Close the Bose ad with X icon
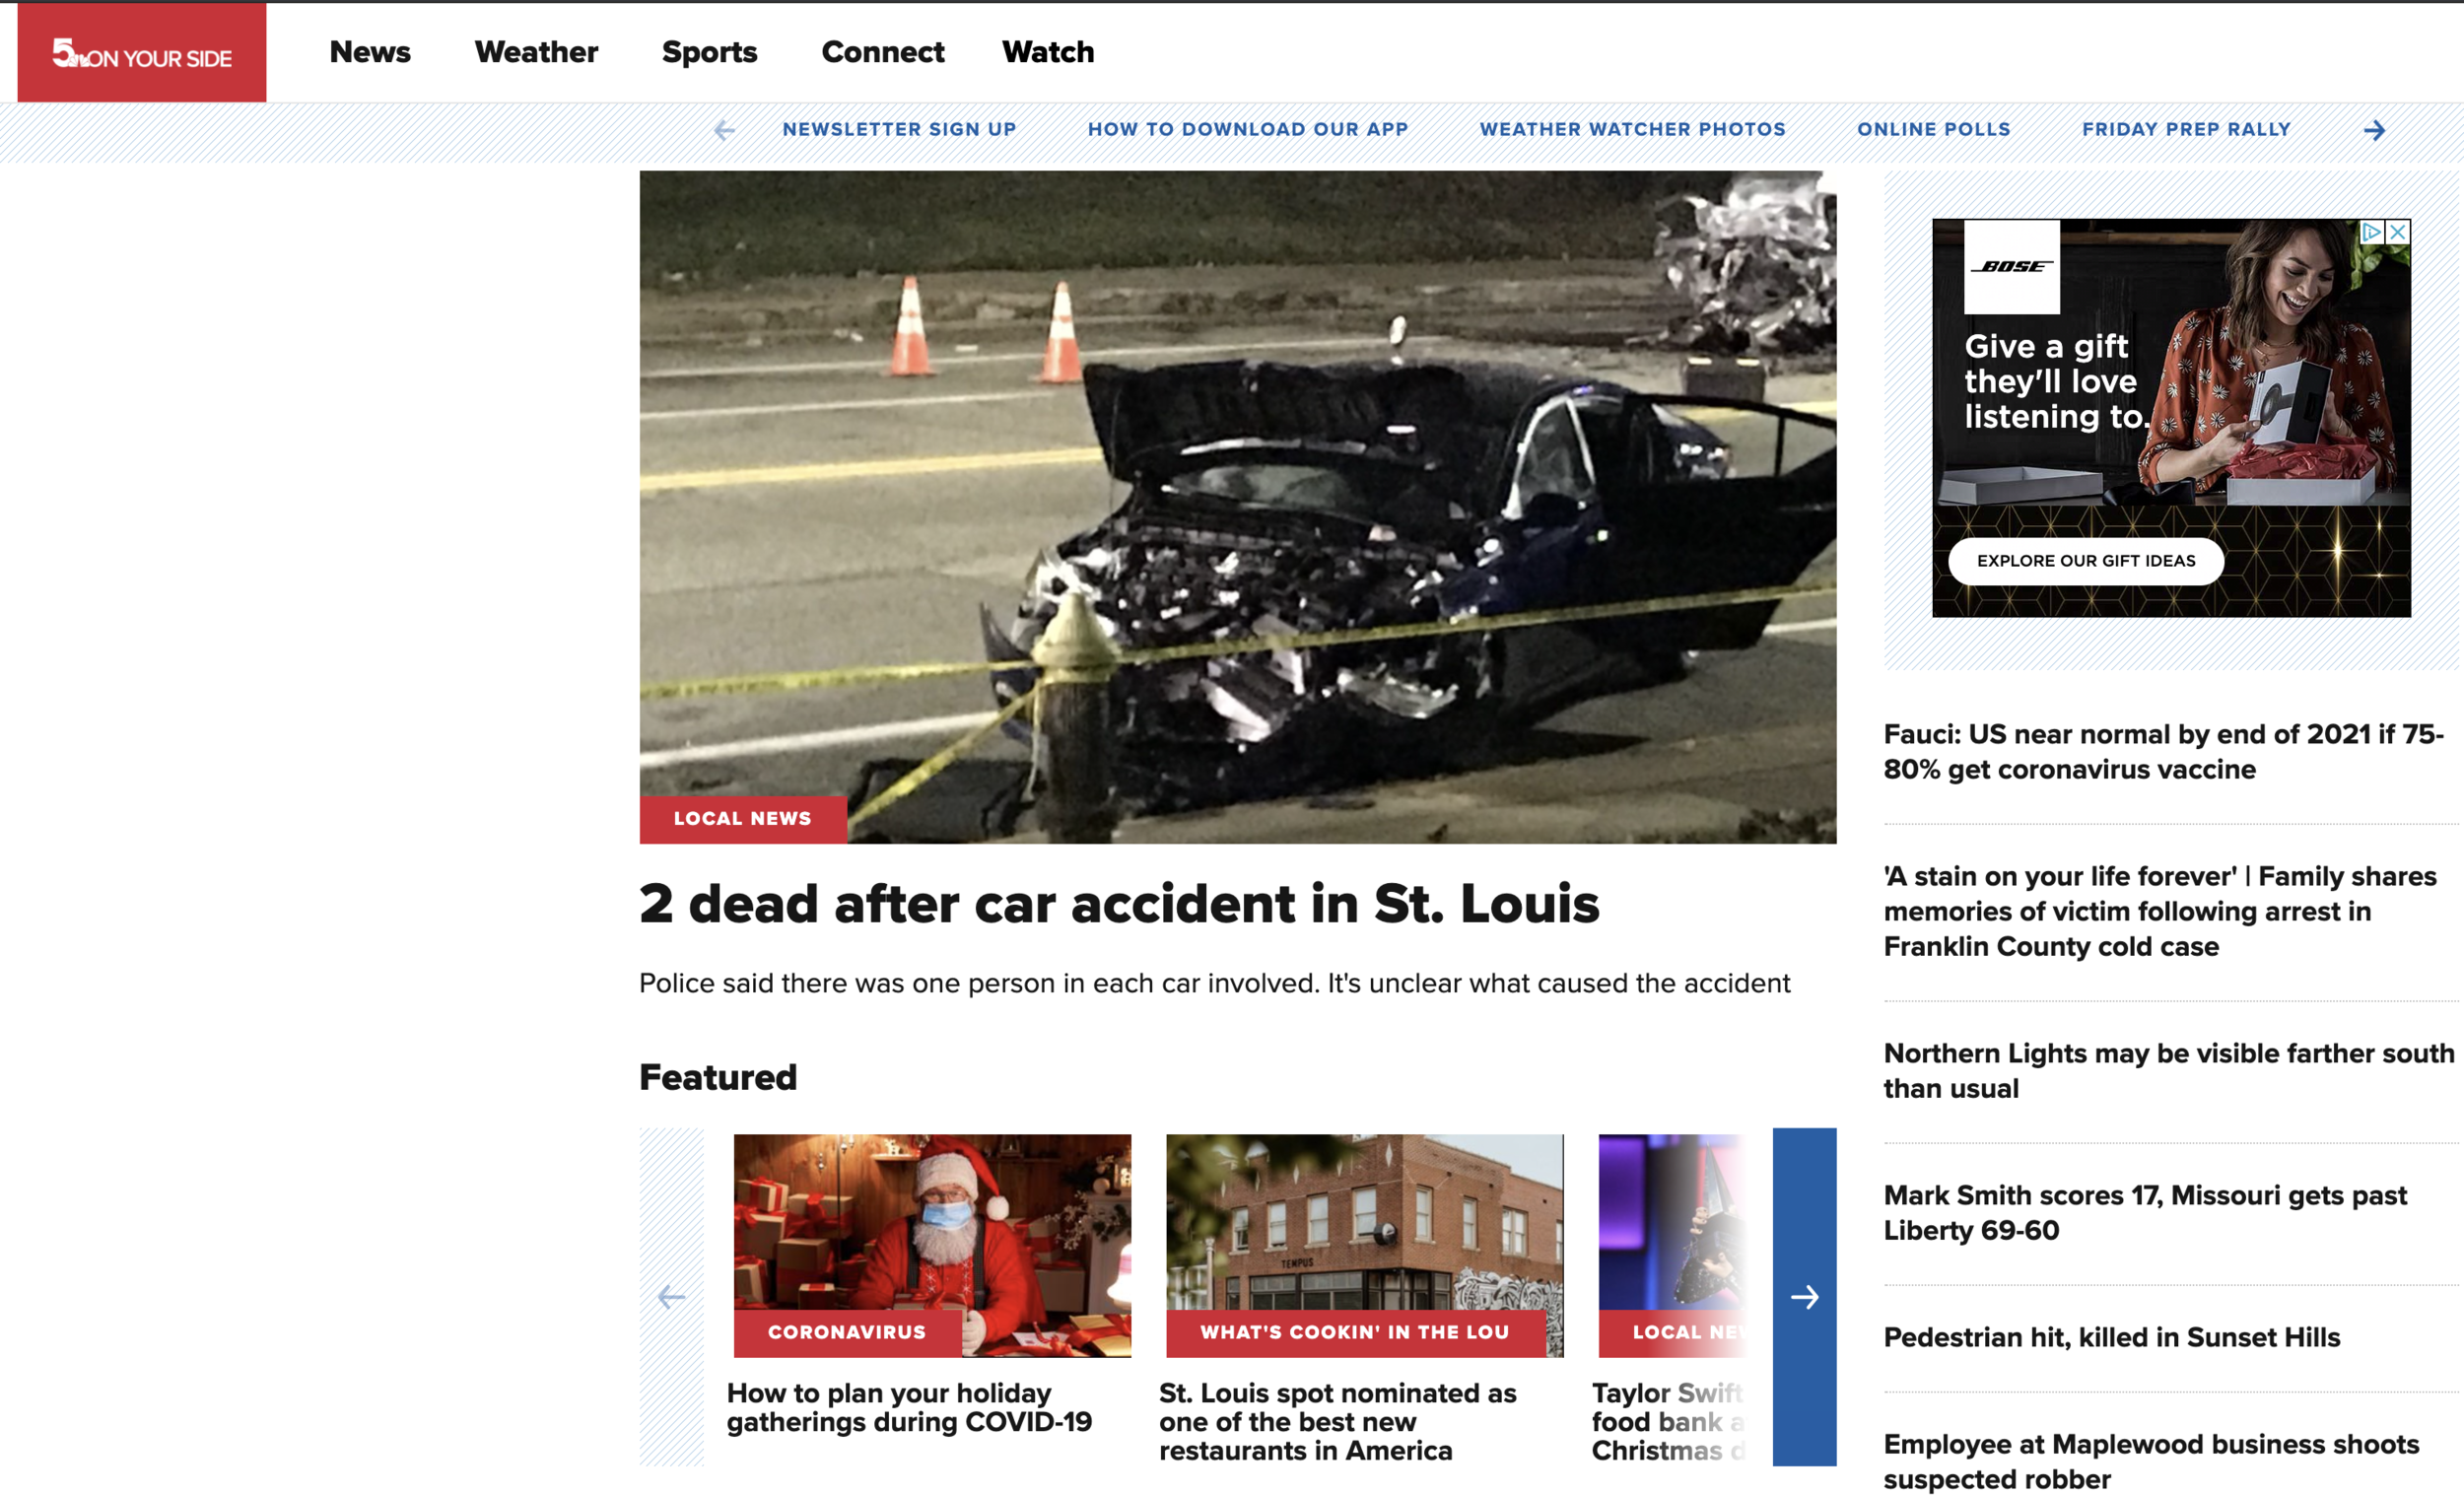The height and width of the screenshot is (1495, 2464). click(x=2397, y=232)
